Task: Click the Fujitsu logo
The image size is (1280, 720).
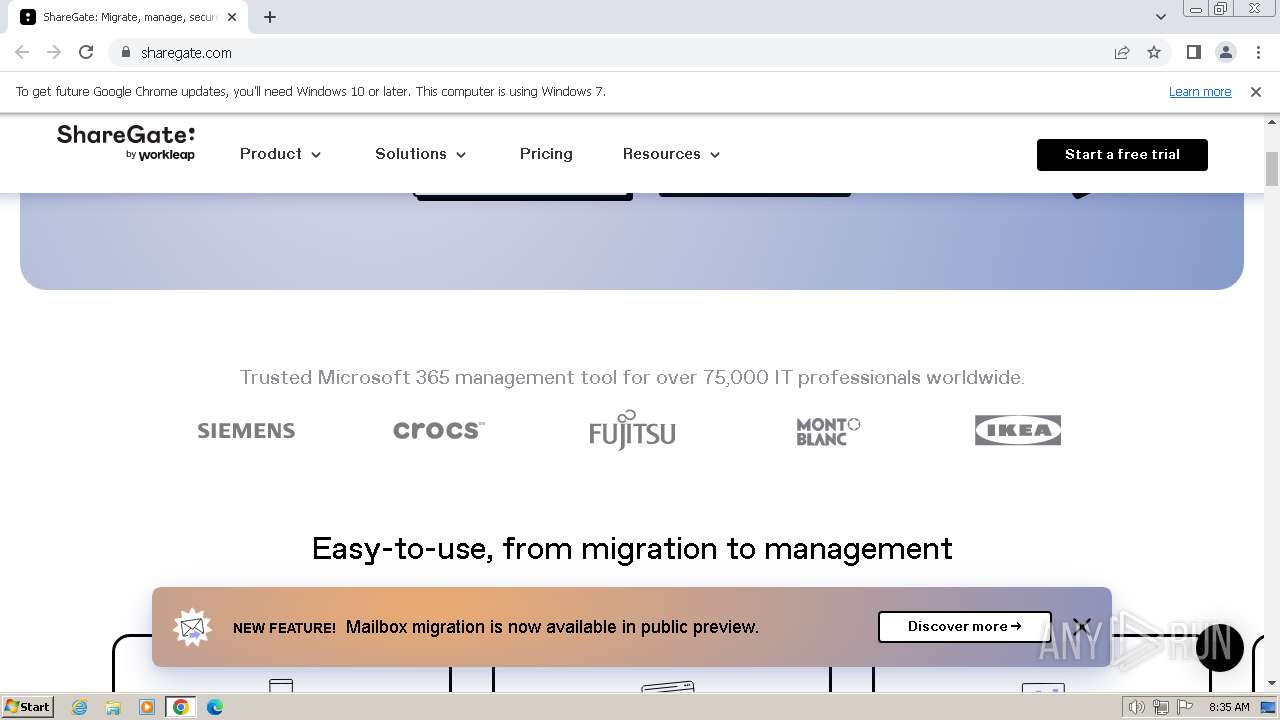Action: point(632,430)
